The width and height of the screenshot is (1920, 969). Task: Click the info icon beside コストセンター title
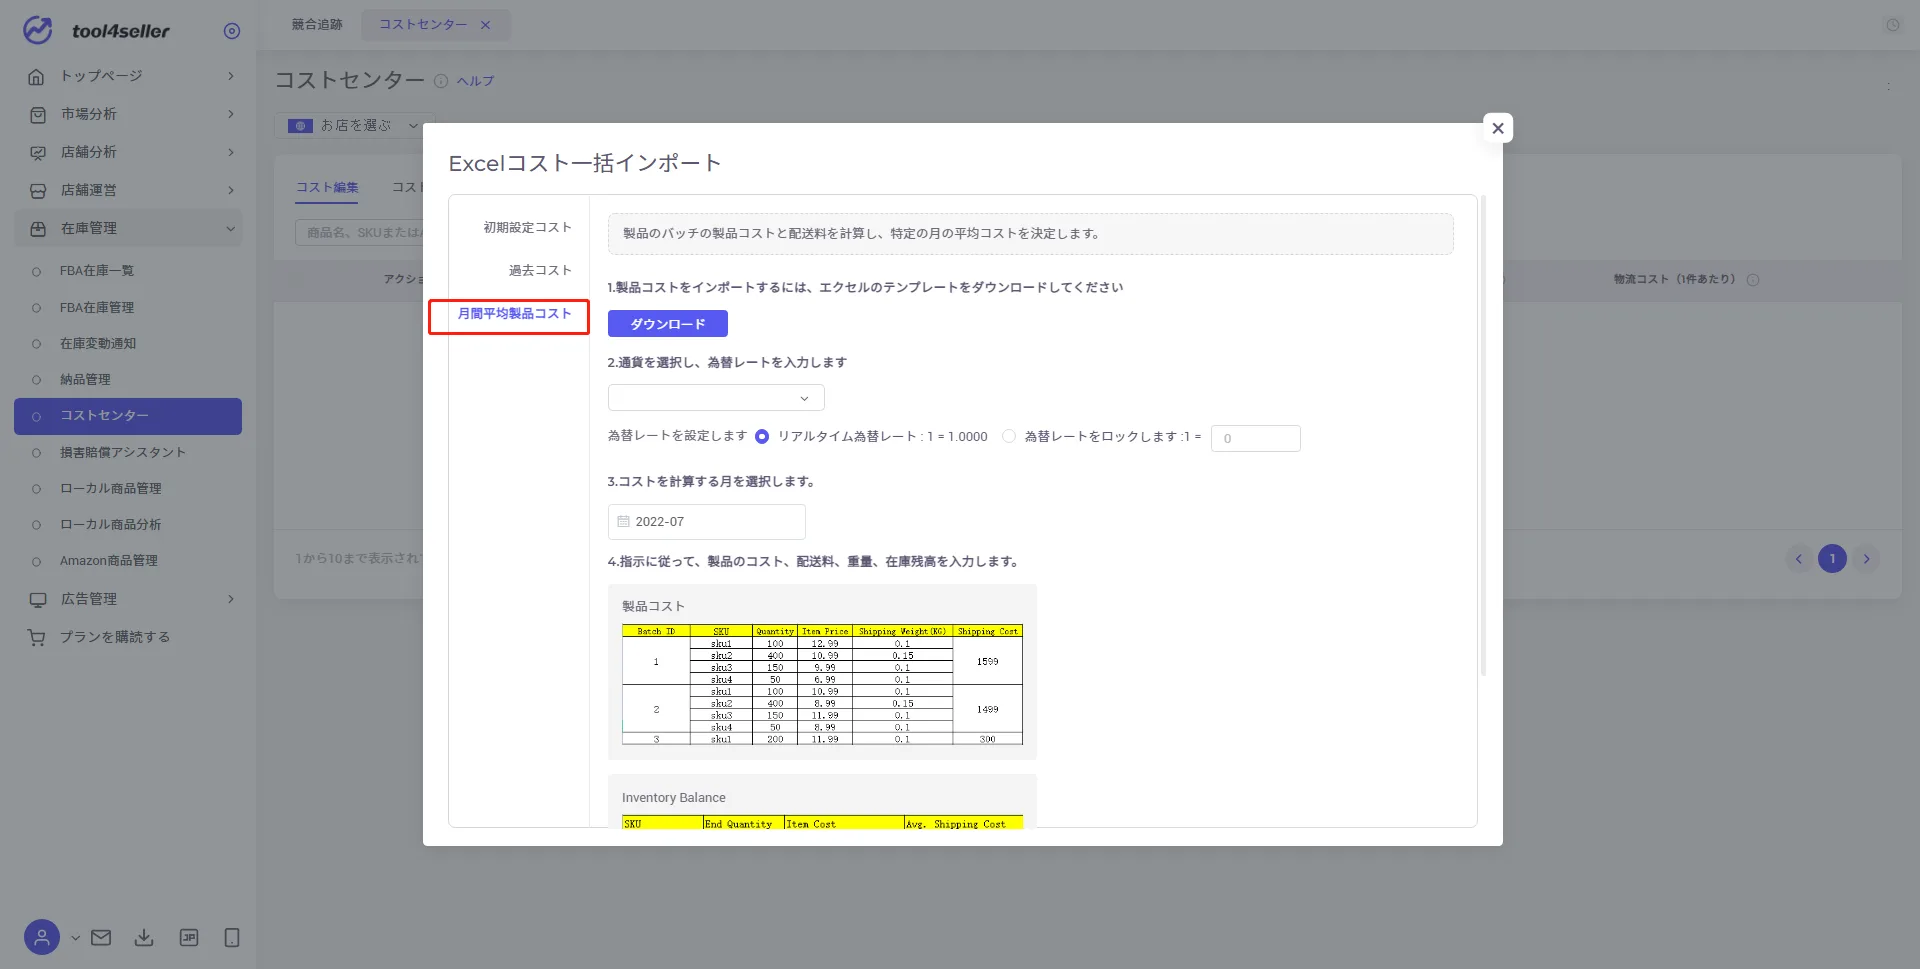441,81
